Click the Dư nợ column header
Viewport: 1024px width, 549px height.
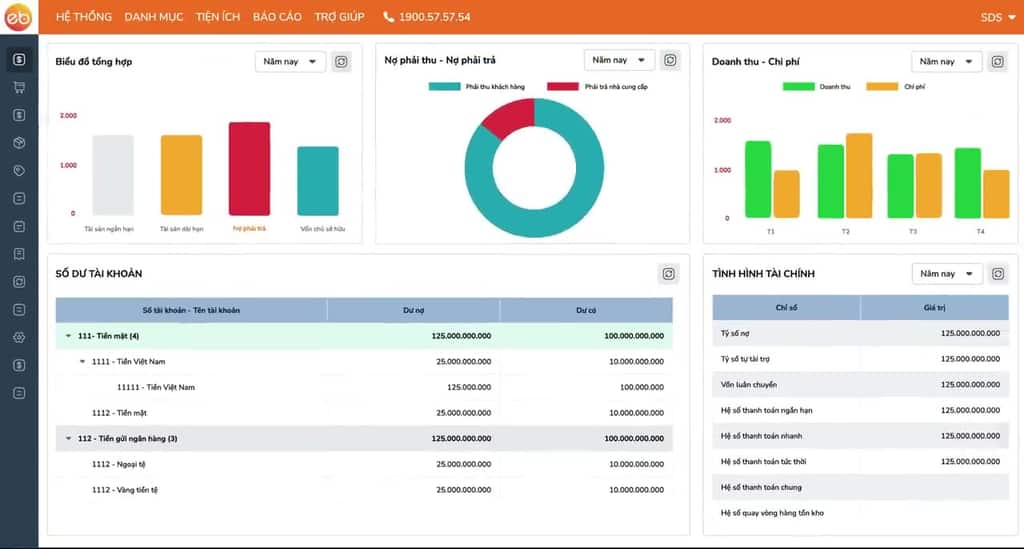pyautogui.click(x=413, y=310)
